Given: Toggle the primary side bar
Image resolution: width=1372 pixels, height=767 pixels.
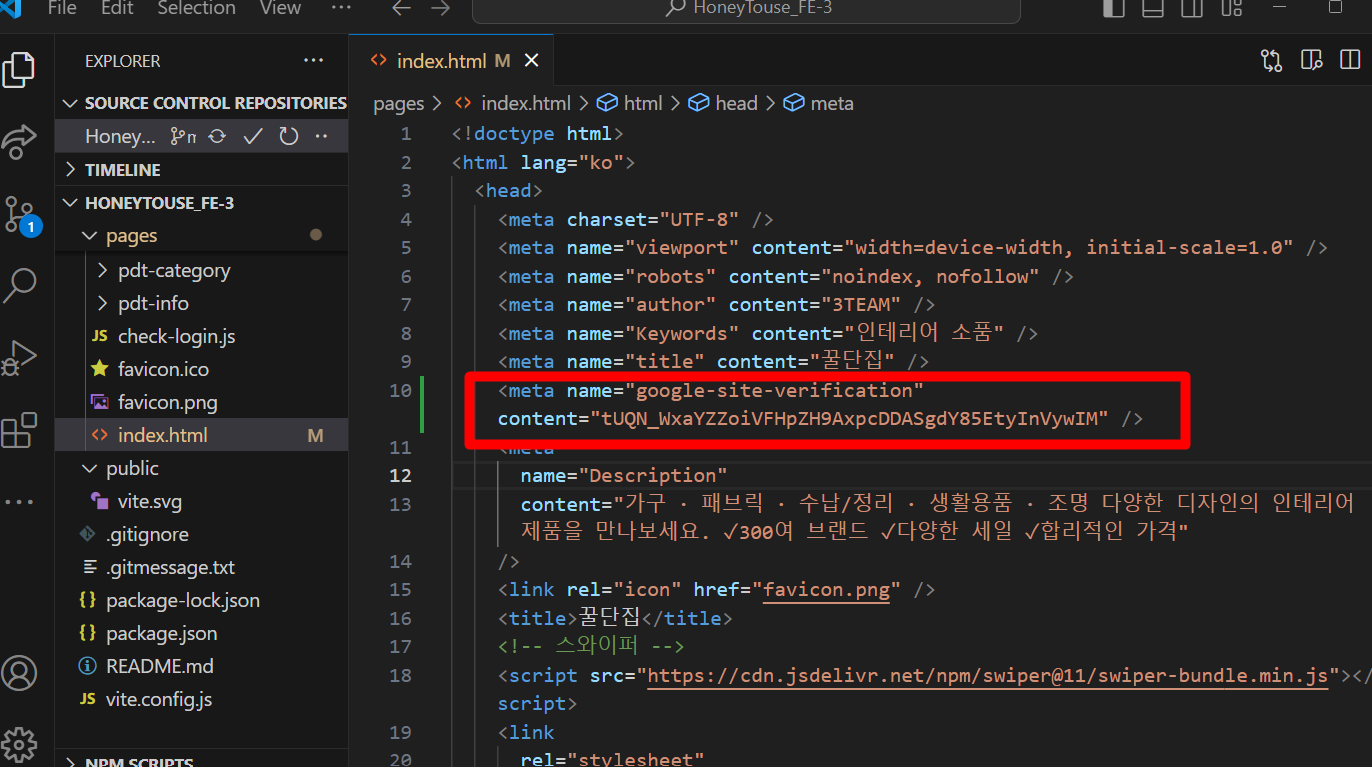Looking at the screenshot, I should pos(1113,8).
